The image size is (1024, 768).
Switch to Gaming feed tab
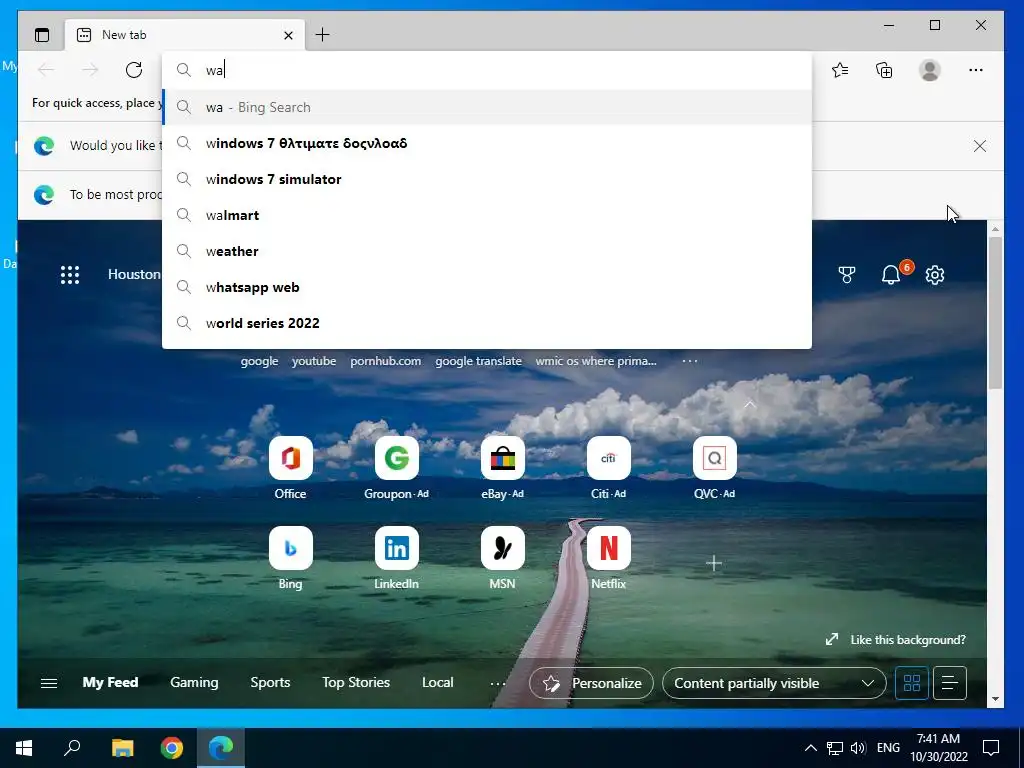pos(194,682)
